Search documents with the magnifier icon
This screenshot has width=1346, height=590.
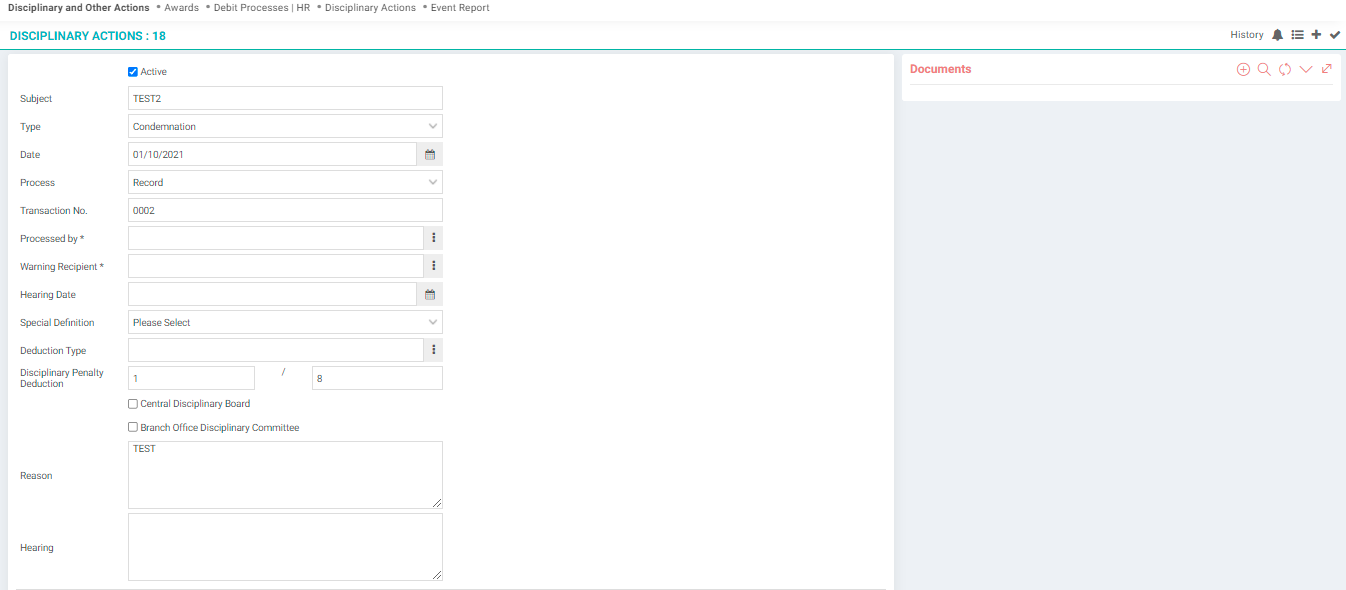[x=1264, y=69]
